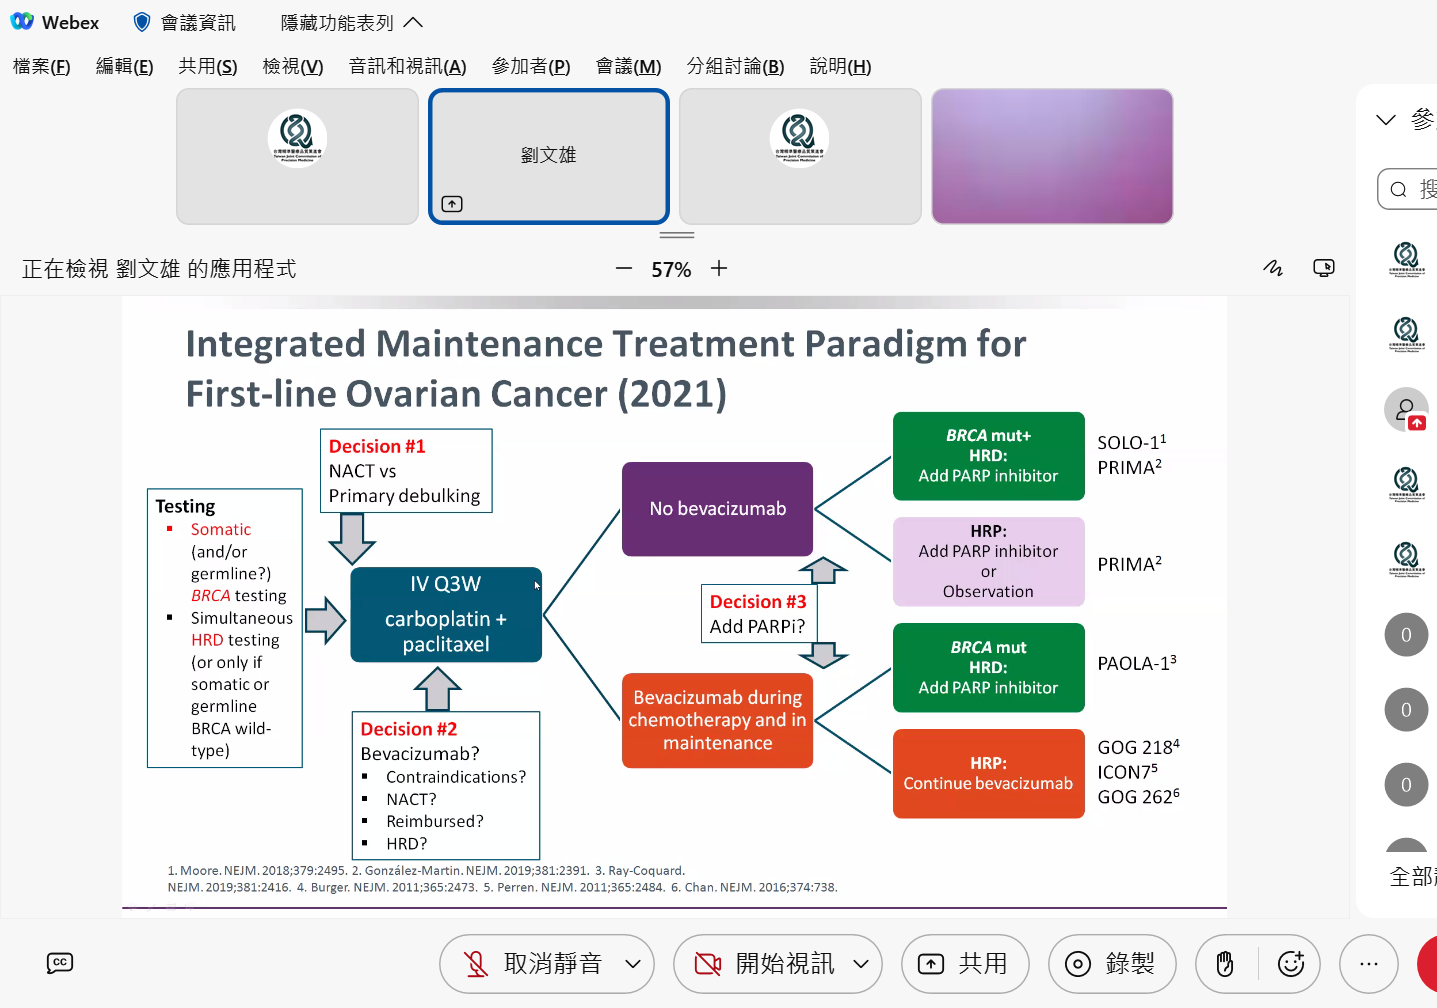This screenshot has height=1008, width=1437.
Task: Start video with 開始視訊 button
Action: point(765,964)
